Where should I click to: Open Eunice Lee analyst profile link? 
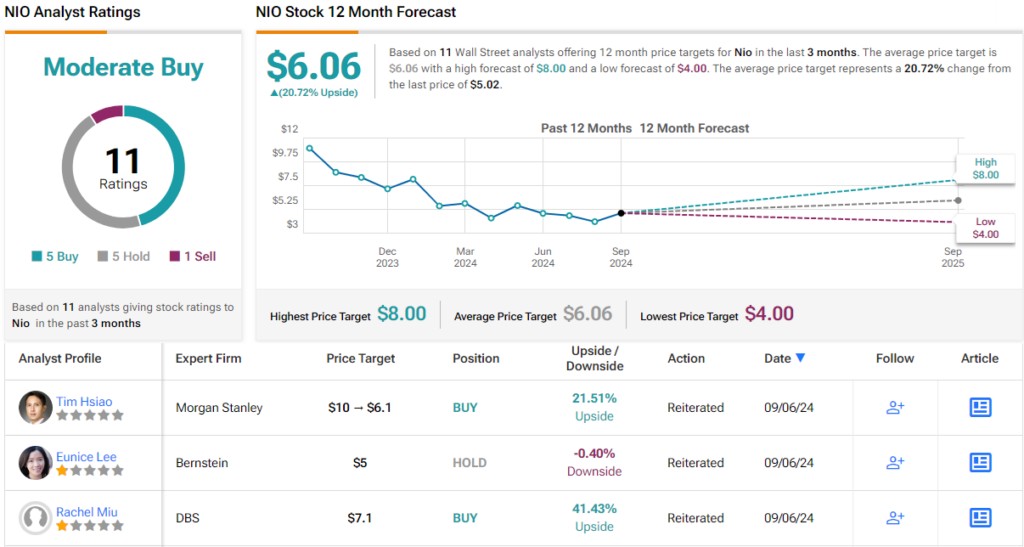click(86, 456)
